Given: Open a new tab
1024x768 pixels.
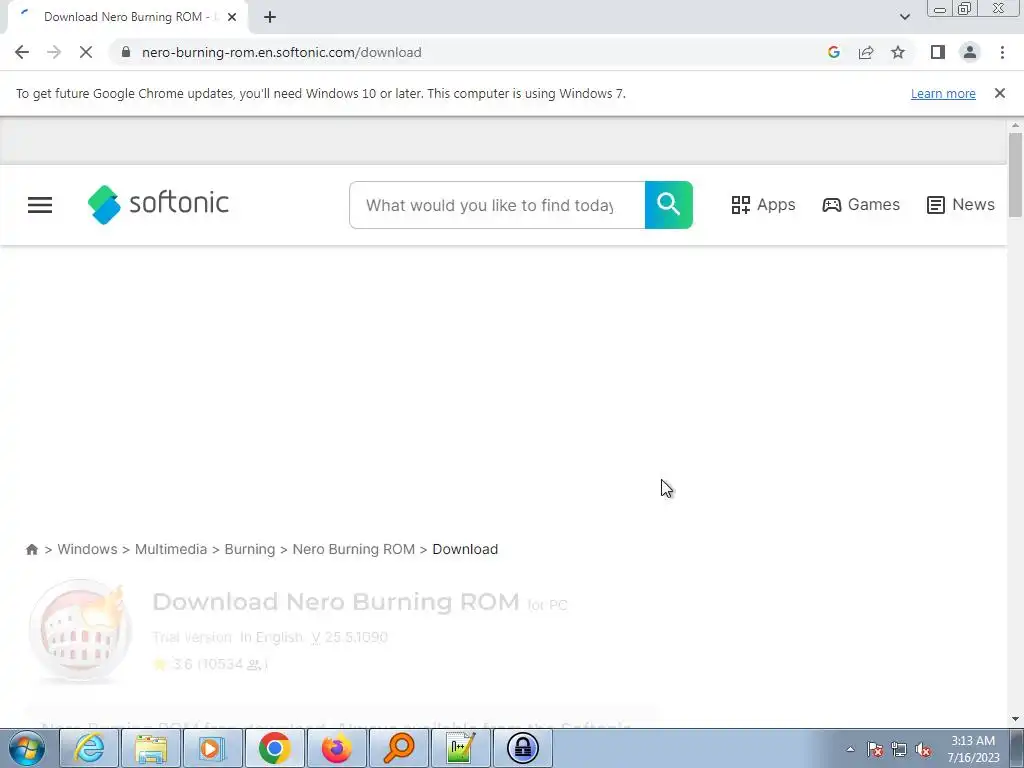Looking at the screenshot, I should pyautogui.click(x=270, y=17).
